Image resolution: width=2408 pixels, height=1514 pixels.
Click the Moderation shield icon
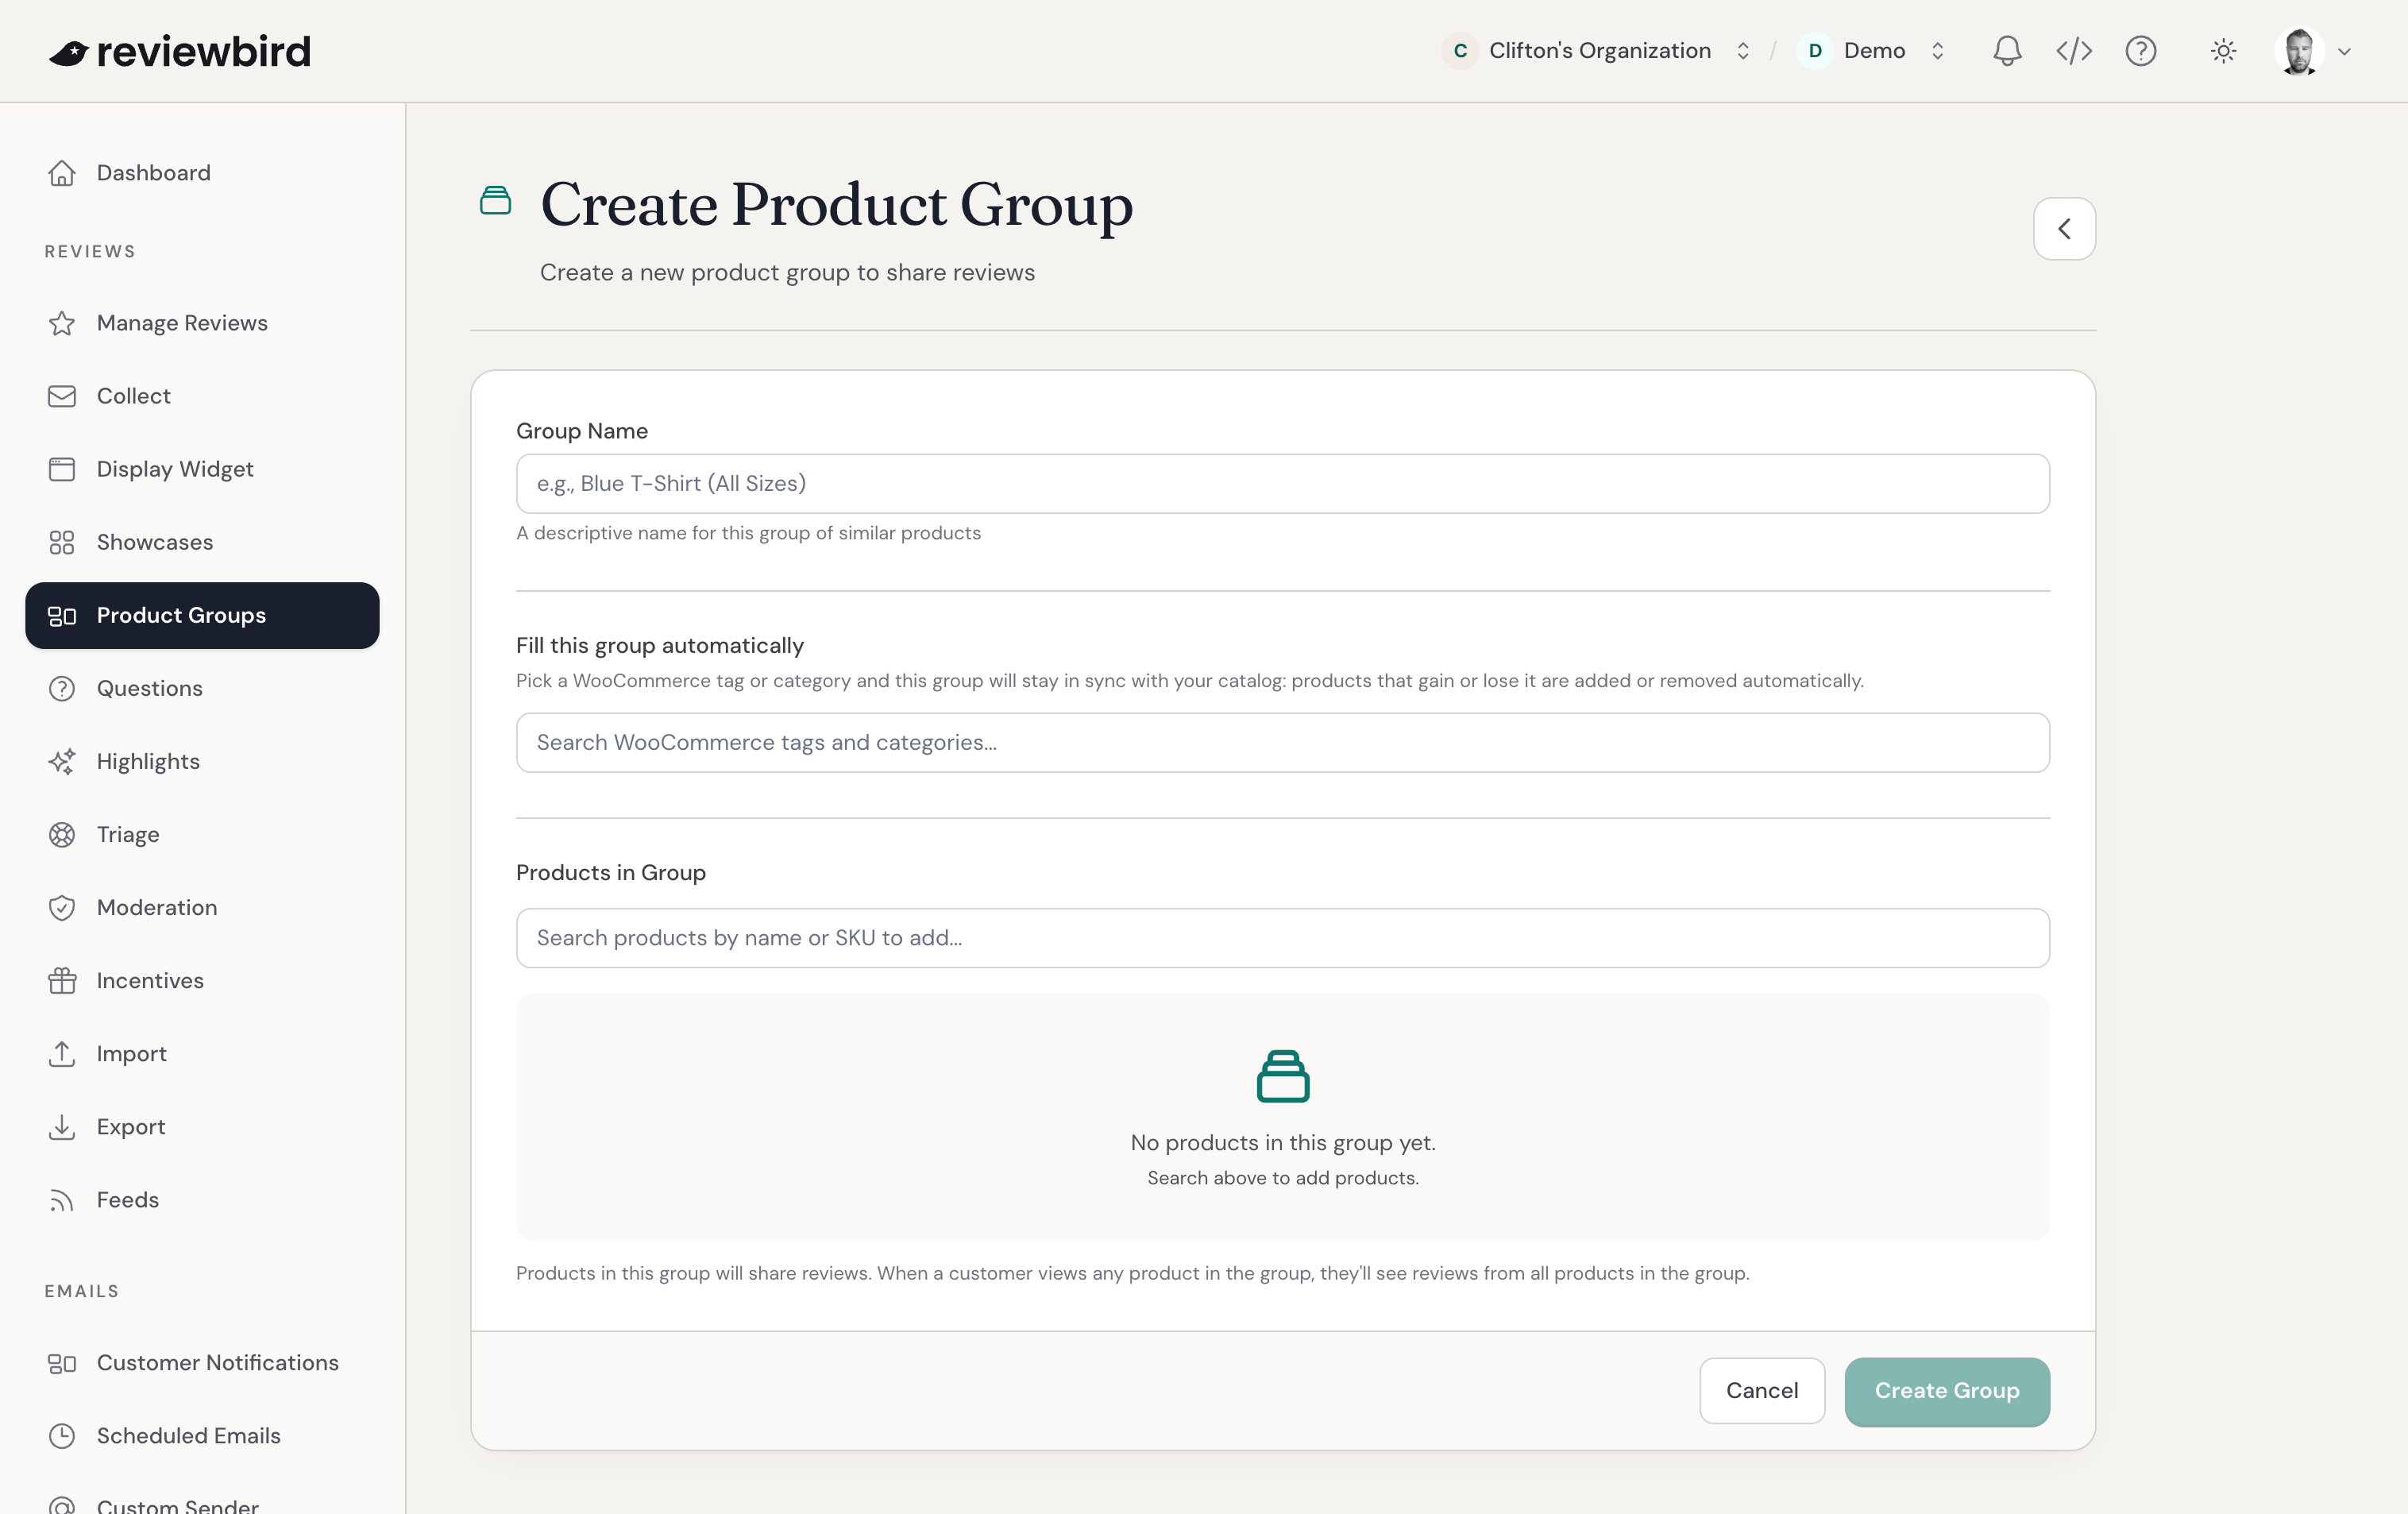coord(62,908)
